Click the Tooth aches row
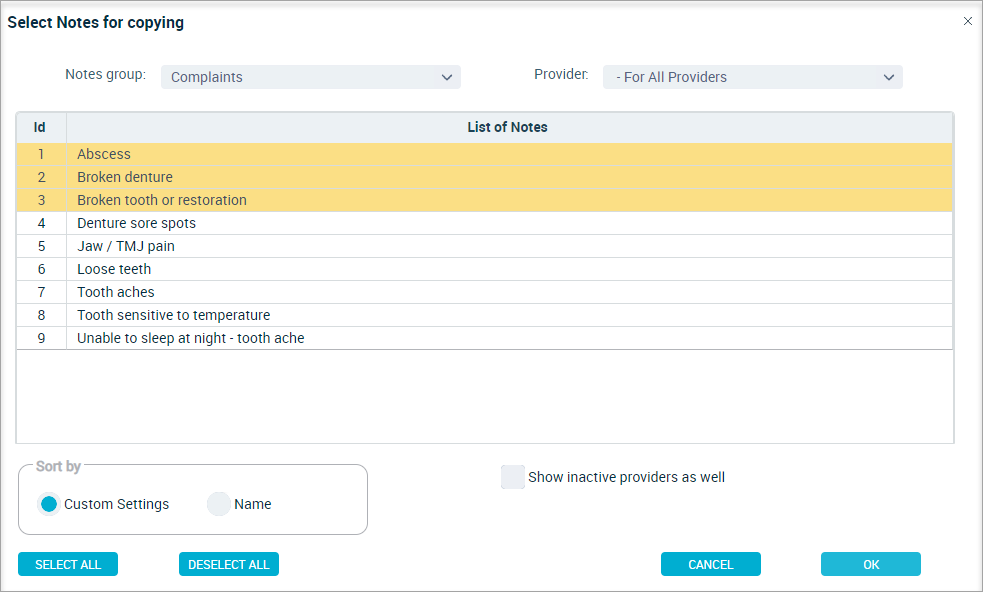This screenshot has width=983, height=592. point(484,292)
